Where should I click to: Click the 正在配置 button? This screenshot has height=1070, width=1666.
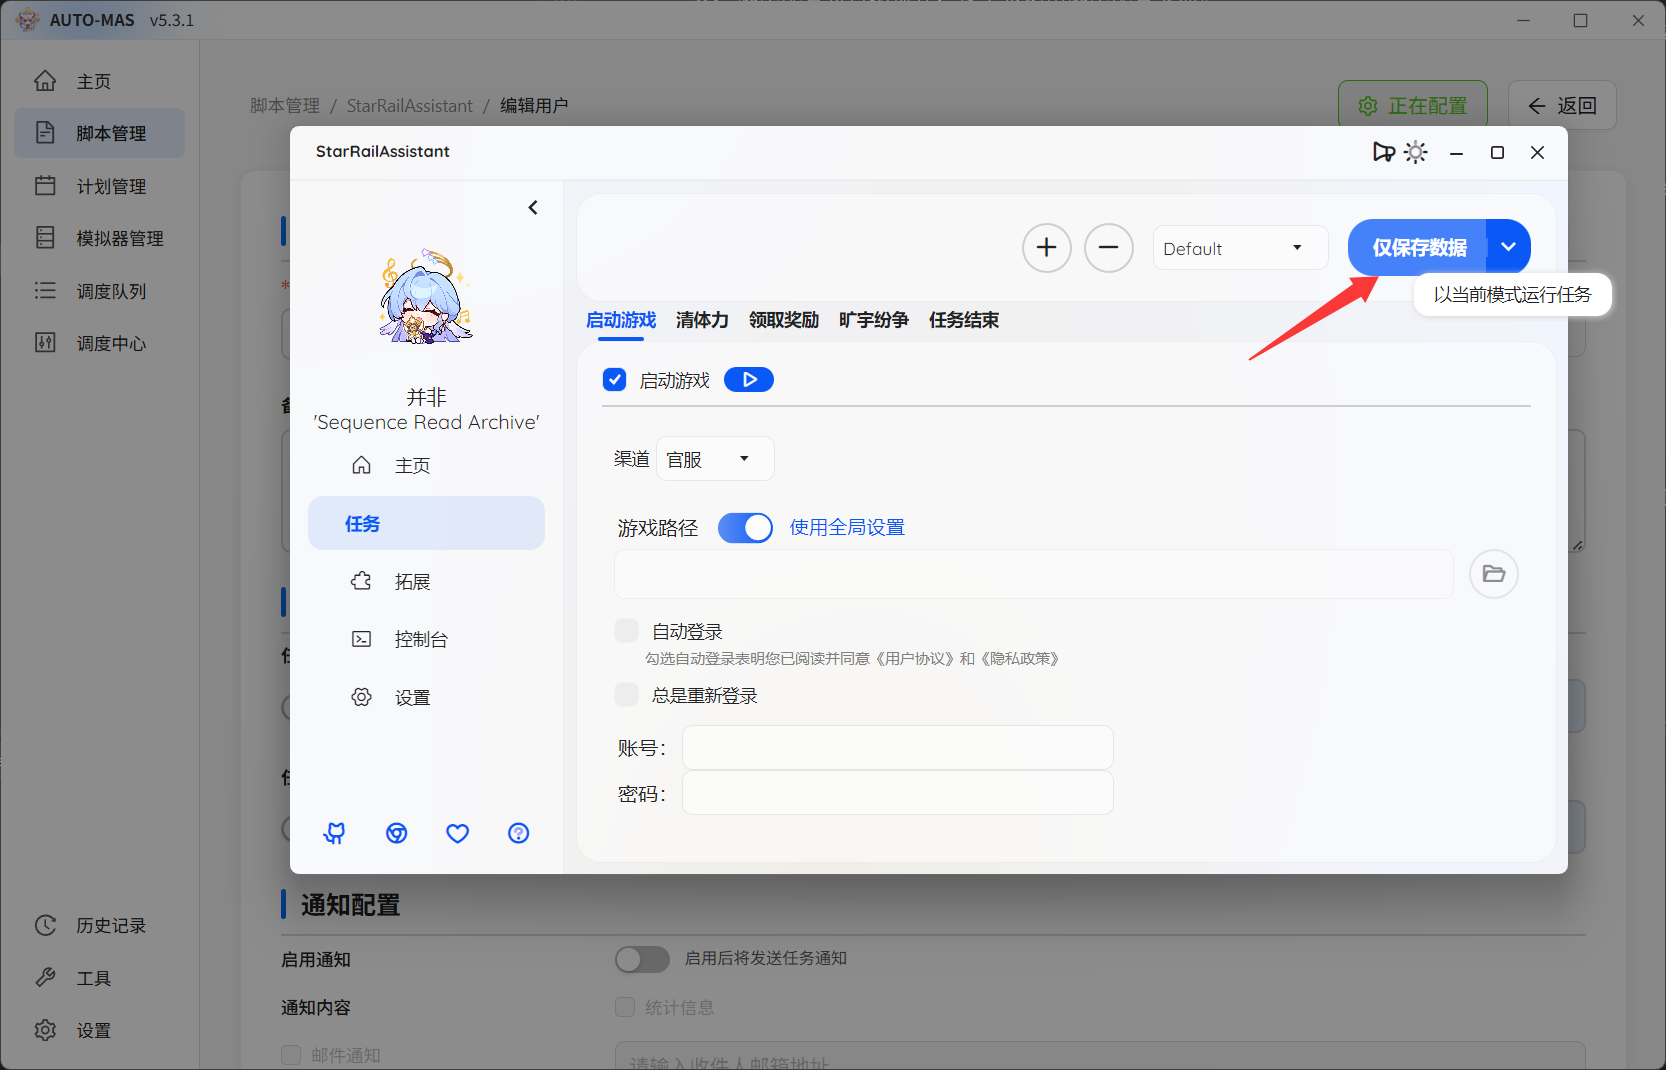[x=1412, y=105]
